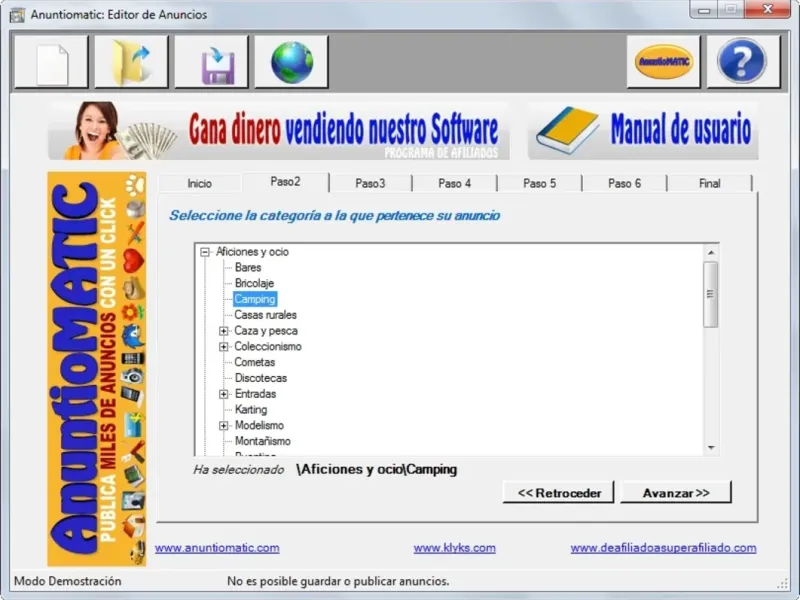Close the Anuntiomatic editor window
This screenshot has height=600, width=800.
point(767,10)
